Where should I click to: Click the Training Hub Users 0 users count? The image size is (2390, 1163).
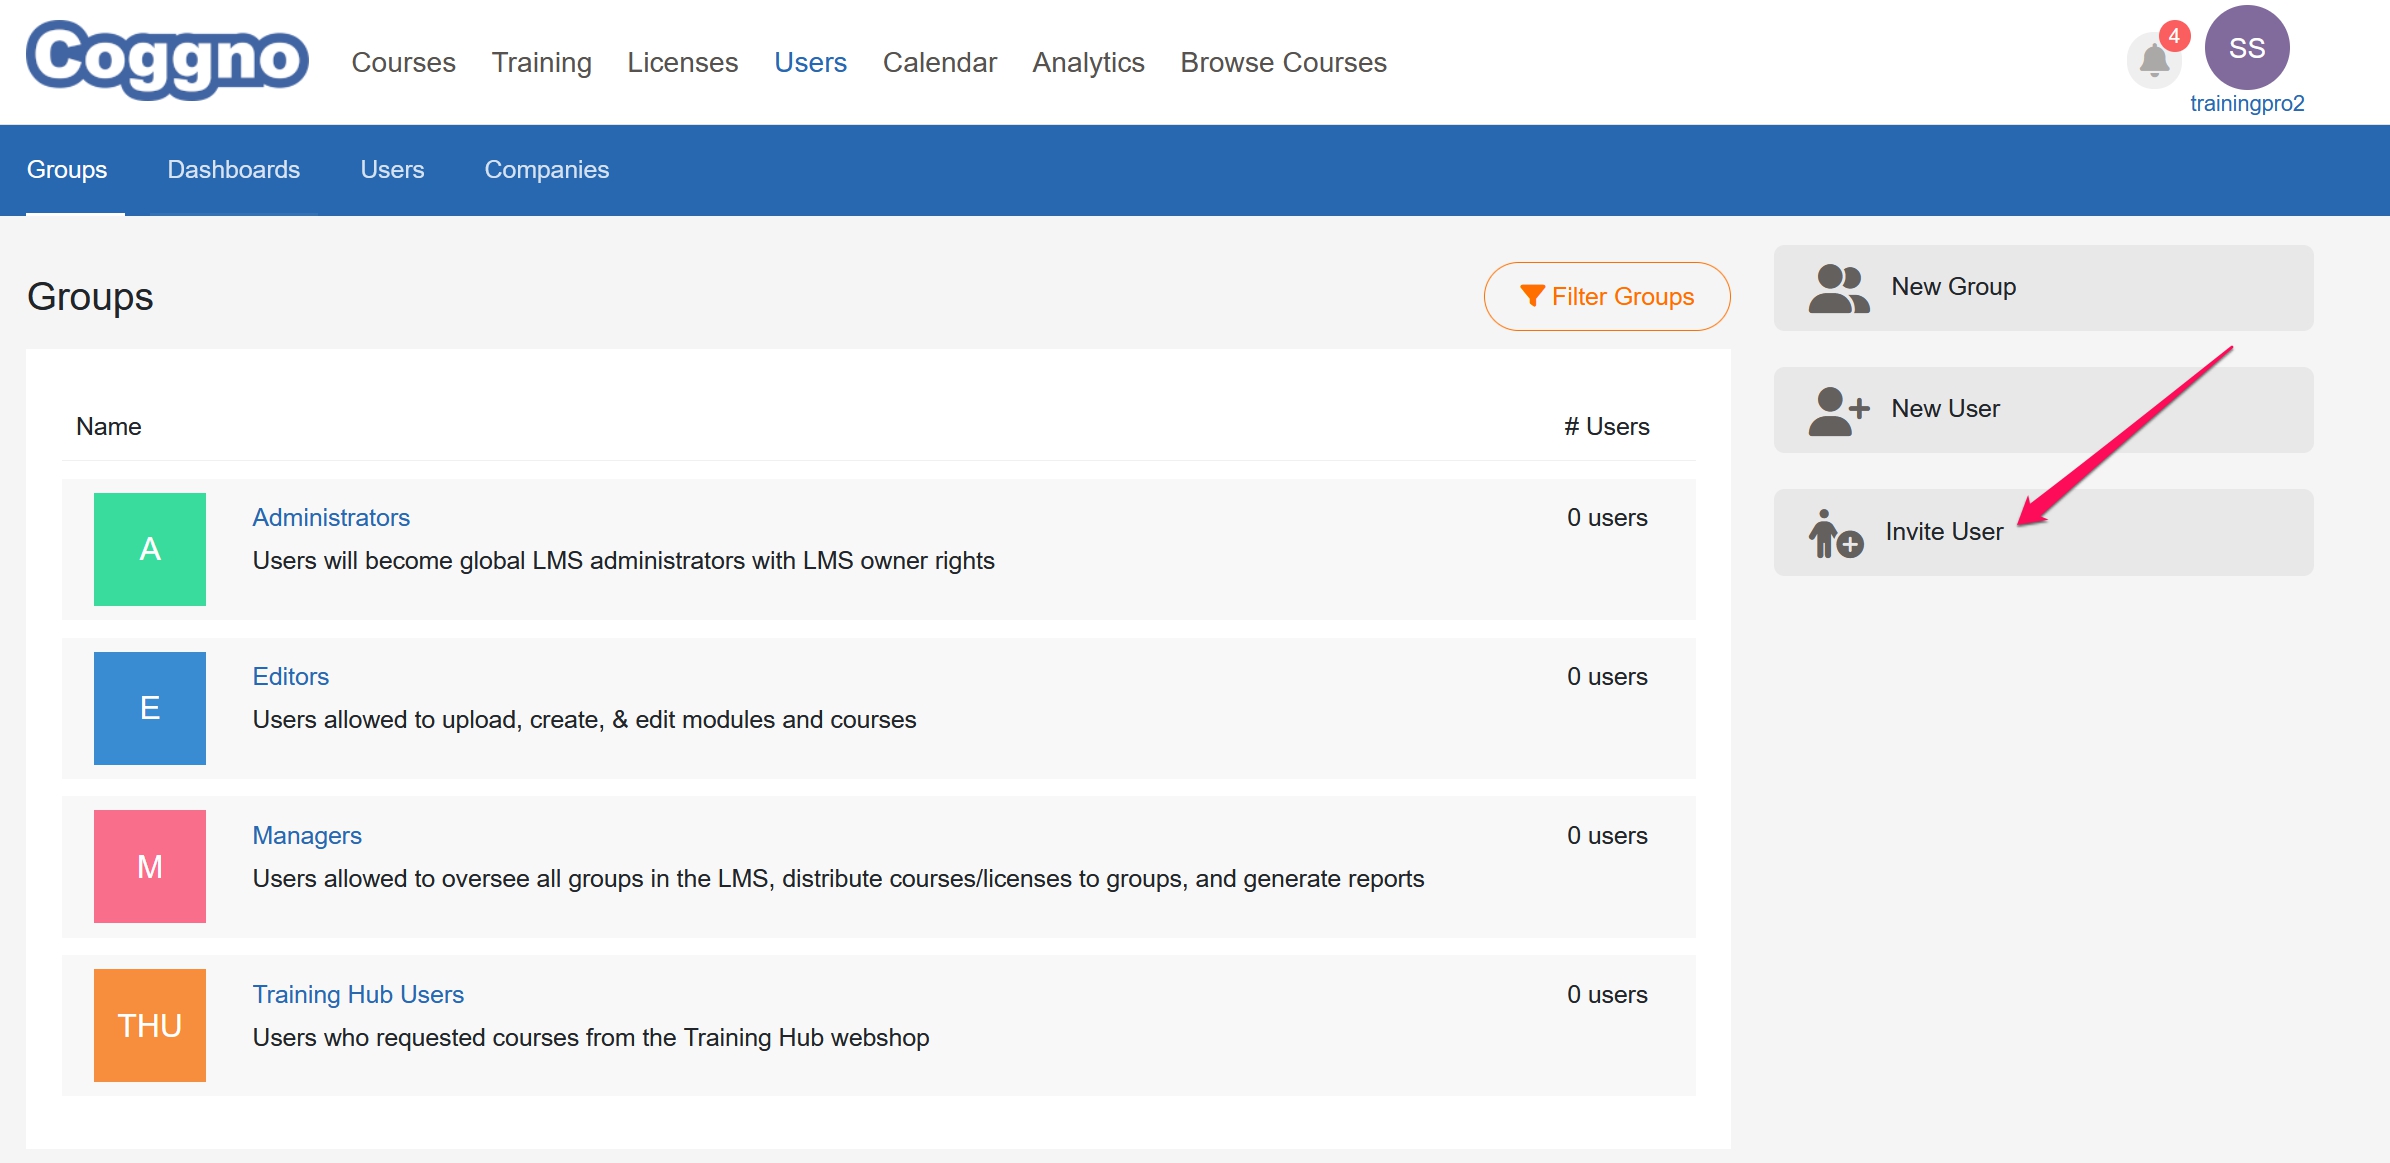point(1606,994)
